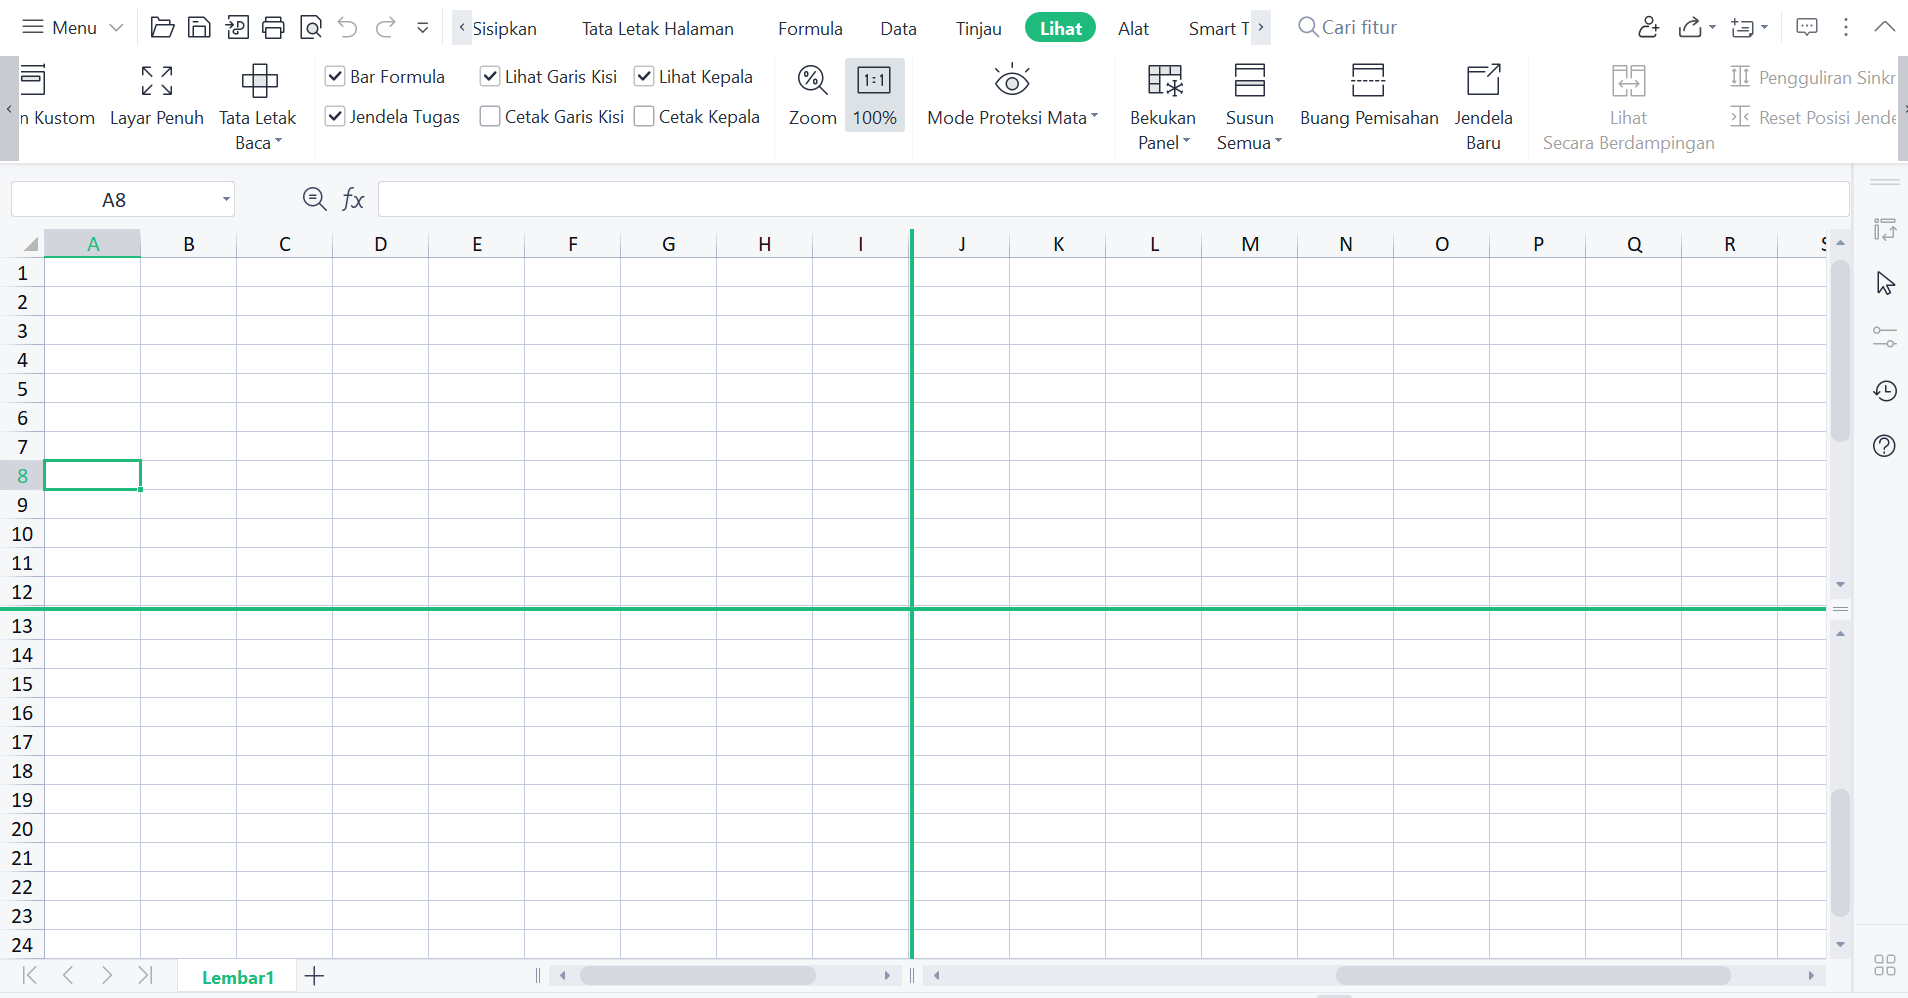Disable the Lihat Garis Kisi checkbox

490,77
